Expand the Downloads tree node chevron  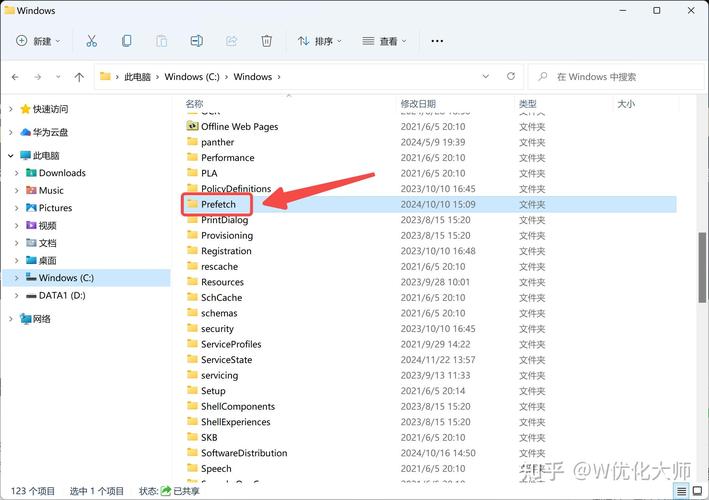[17, 173]
